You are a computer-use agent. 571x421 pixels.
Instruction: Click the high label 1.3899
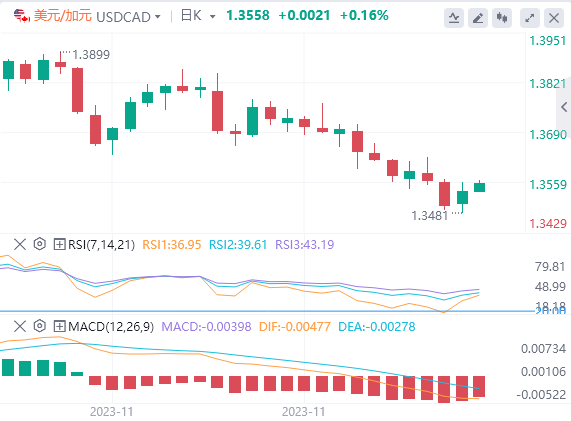(91, 55)
